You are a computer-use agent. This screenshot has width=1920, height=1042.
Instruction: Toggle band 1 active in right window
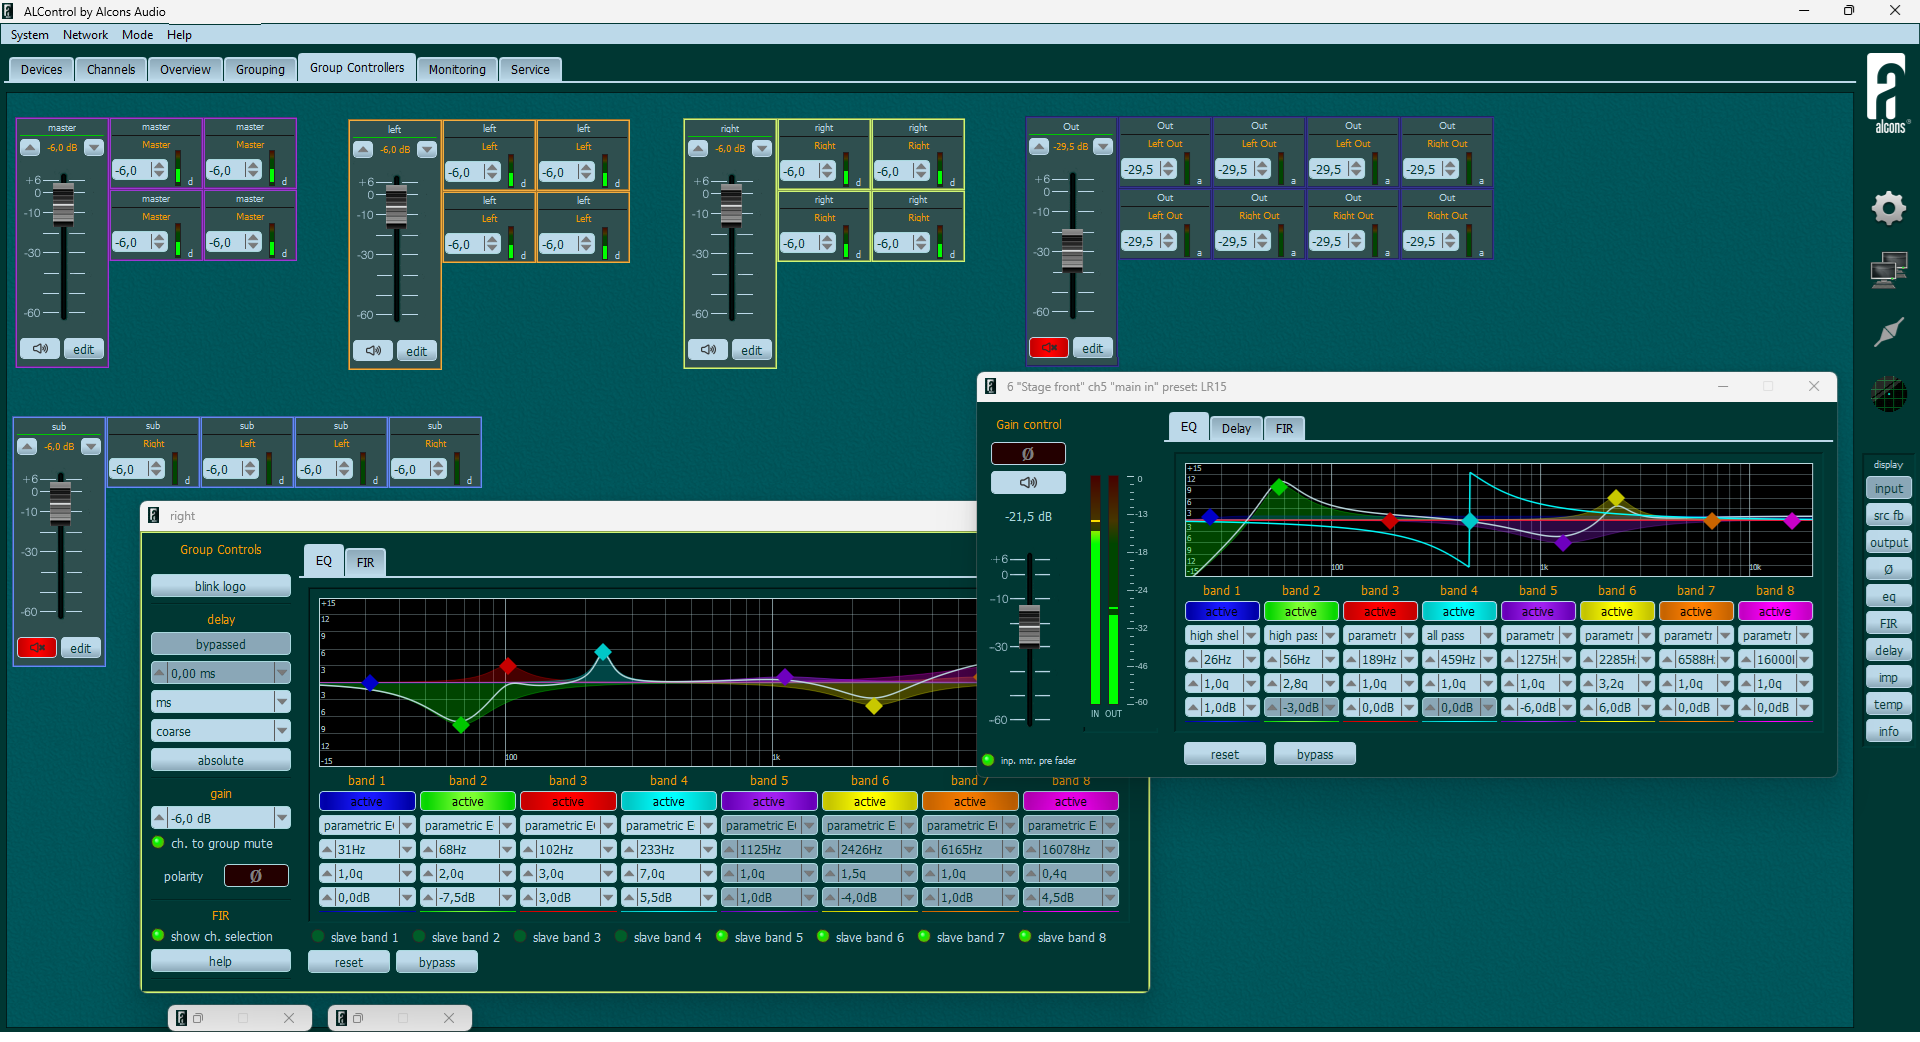367,801
